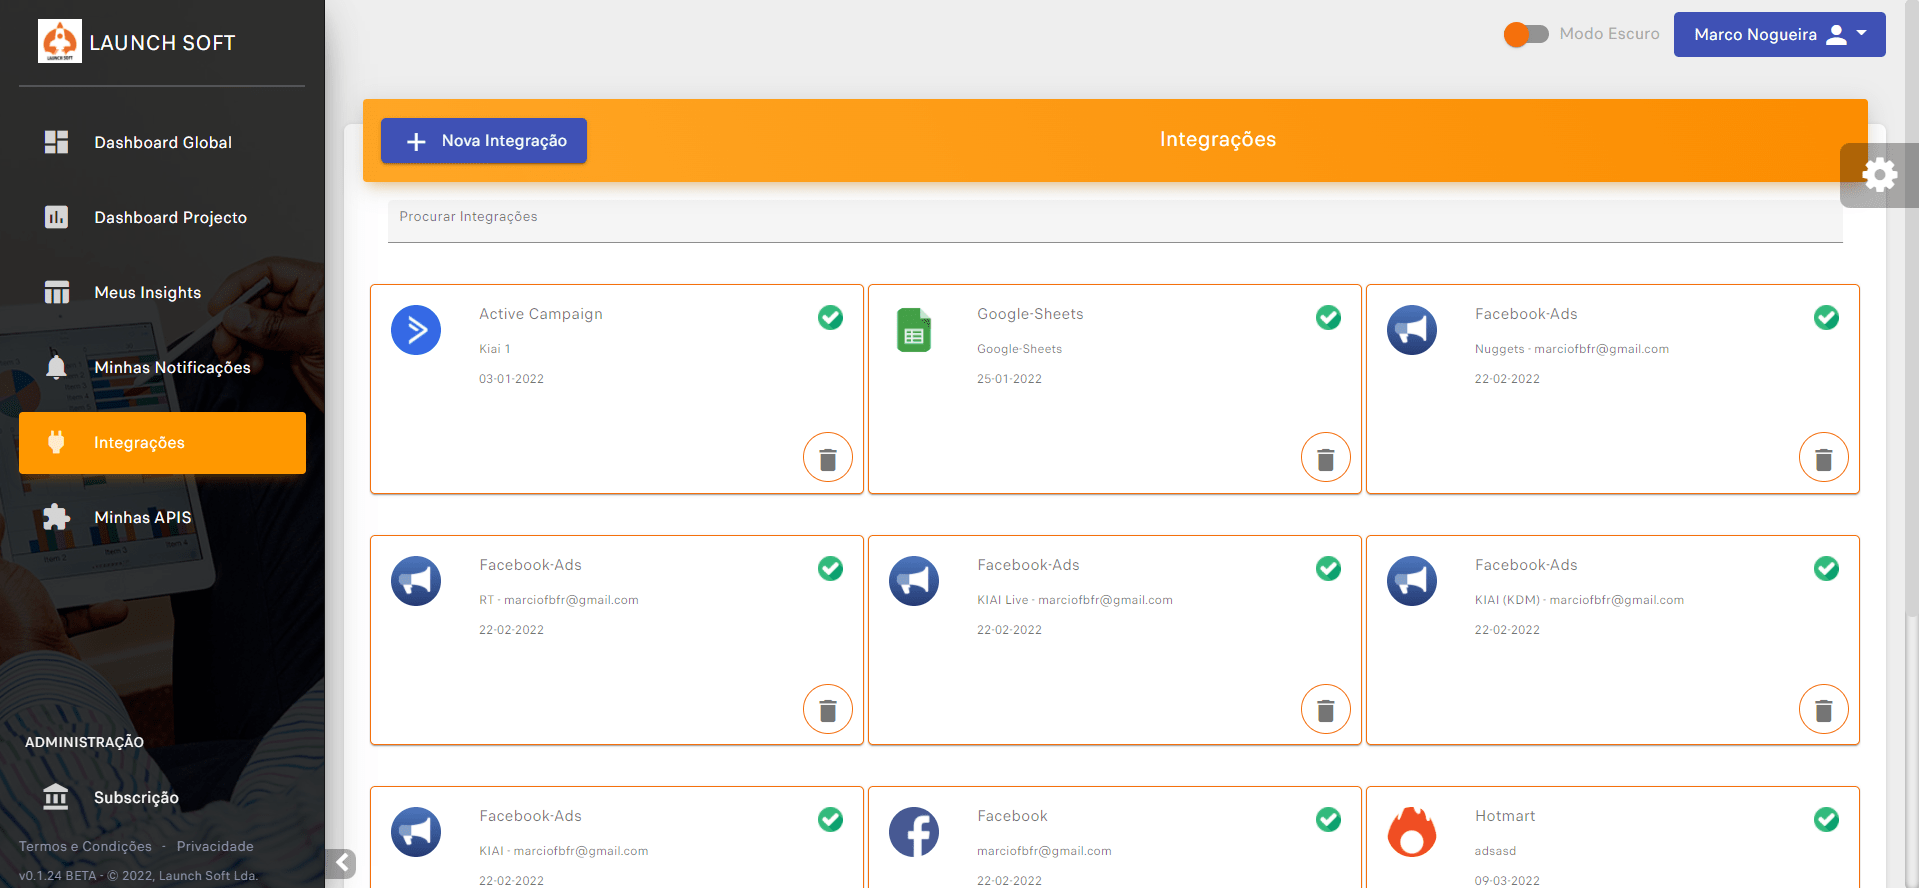Click the KIAI (KDM) megaphone icon
This screenshot has width=1919, height=888.
(1412, 581)
